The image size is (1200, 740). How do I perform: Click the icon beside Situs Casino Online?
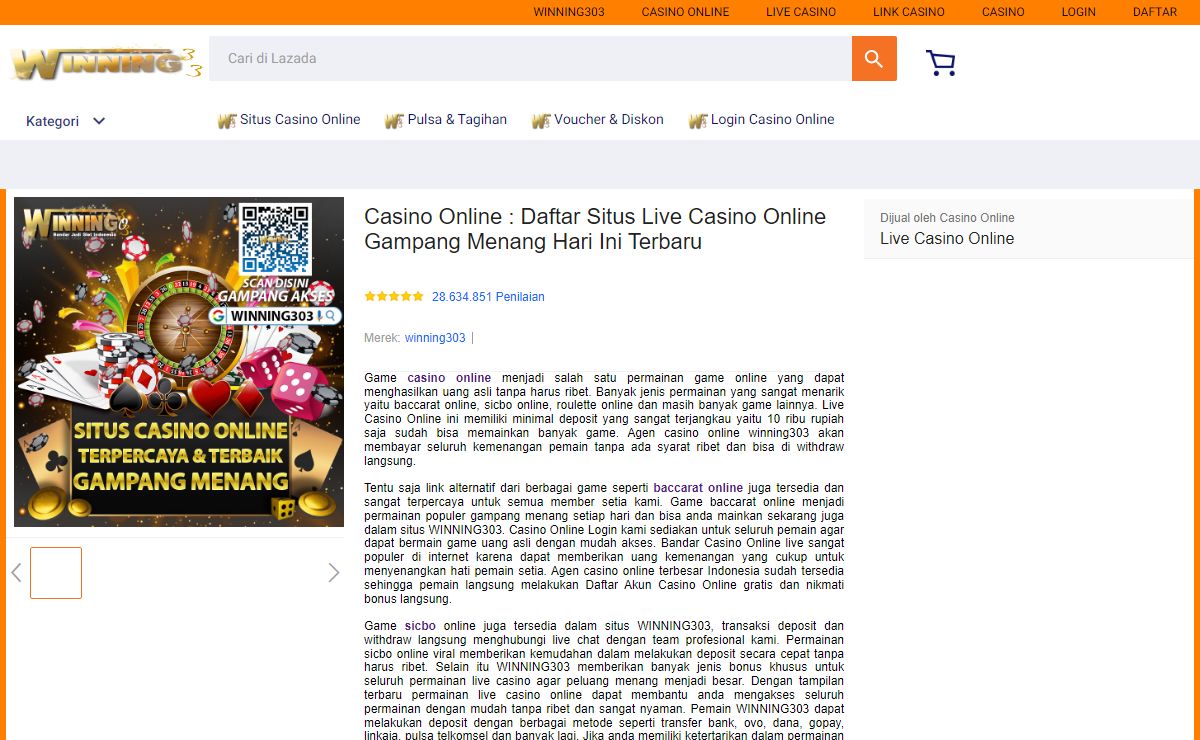(x=227, y=121)
